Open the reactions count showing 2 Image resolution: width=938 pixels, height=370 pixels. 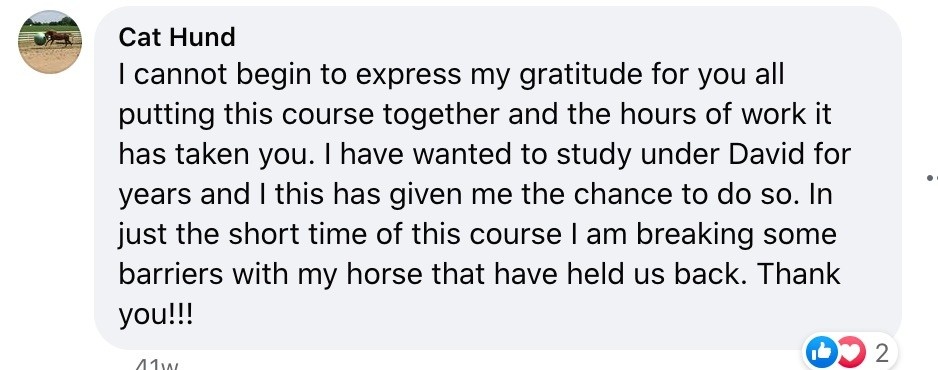point(882,354)
